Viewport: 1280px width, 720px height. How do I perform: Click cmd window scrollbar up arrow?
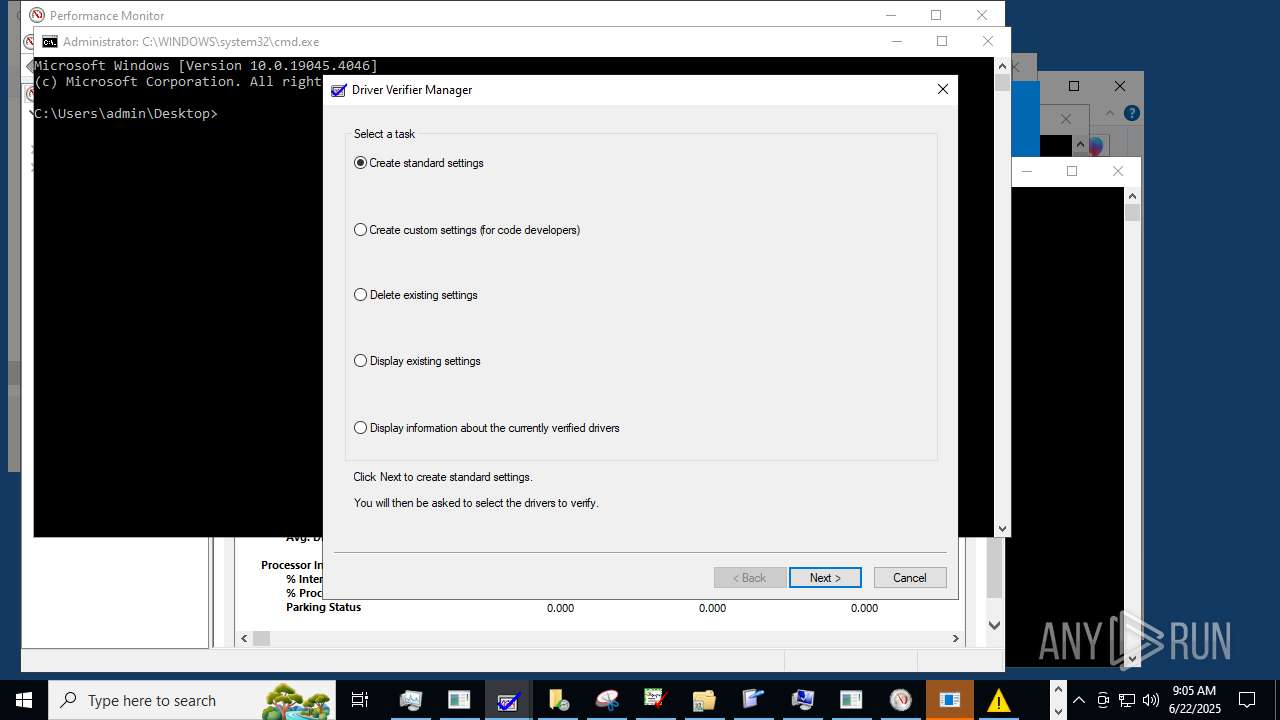1002,65
